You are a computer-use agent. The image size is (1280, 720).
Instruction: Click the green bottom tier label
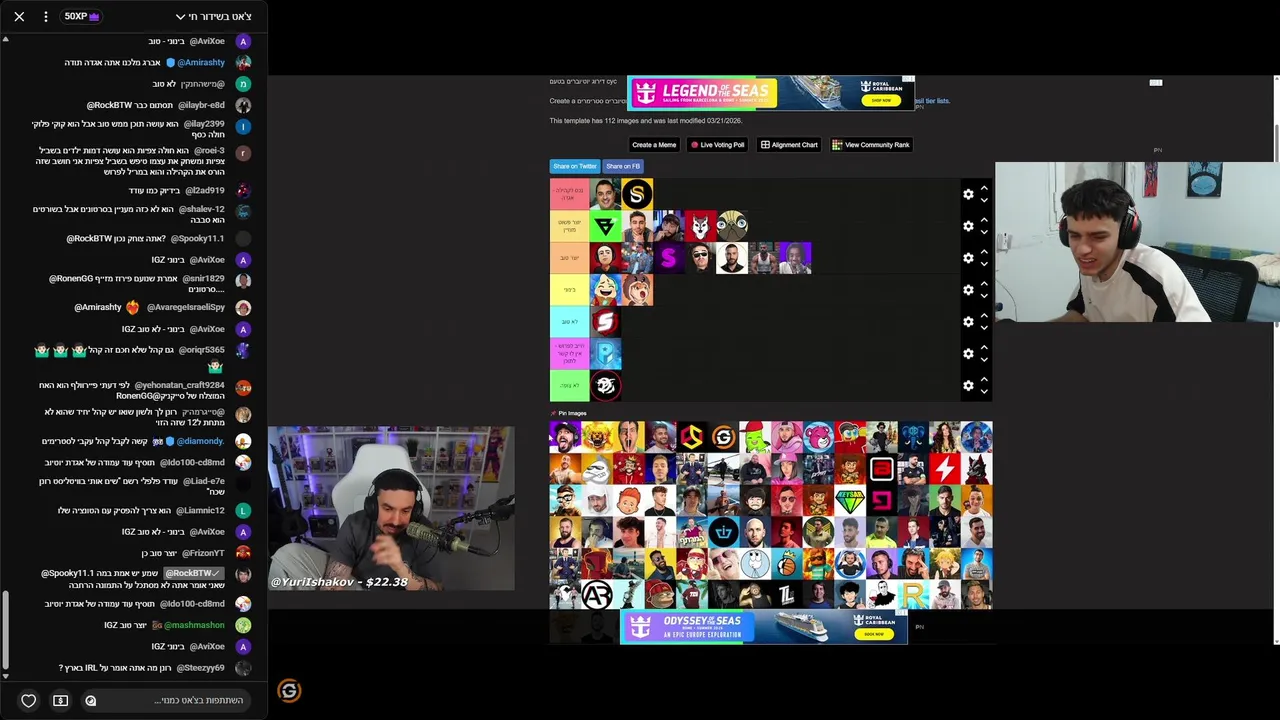point(569,386)
